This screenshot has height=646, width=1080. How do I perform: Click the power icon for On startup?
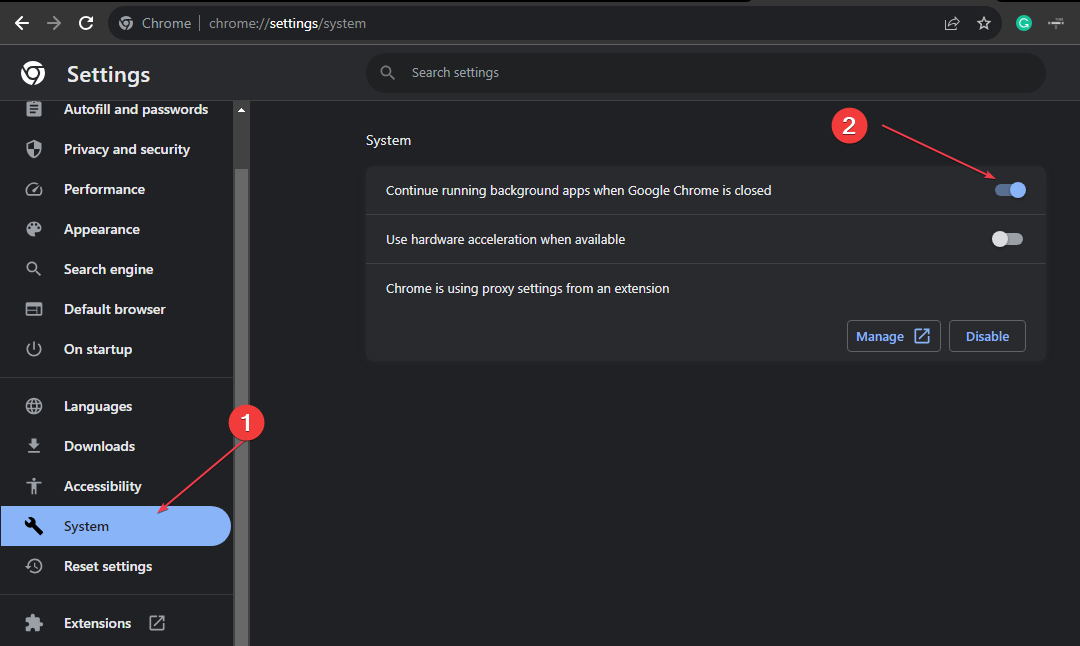point(34,349)
